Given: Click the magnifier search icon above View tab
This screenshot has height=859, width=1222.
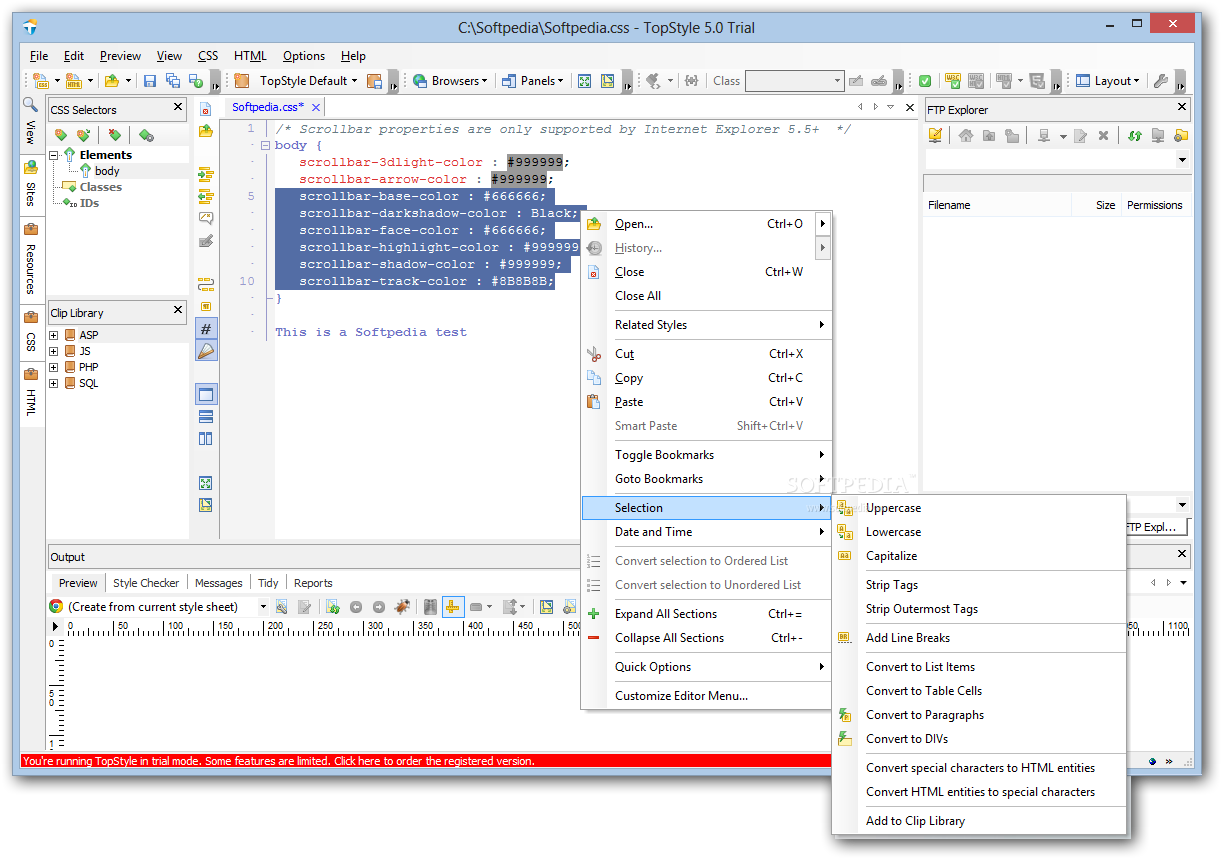Looking at the screenshot, I should point(30,103).
